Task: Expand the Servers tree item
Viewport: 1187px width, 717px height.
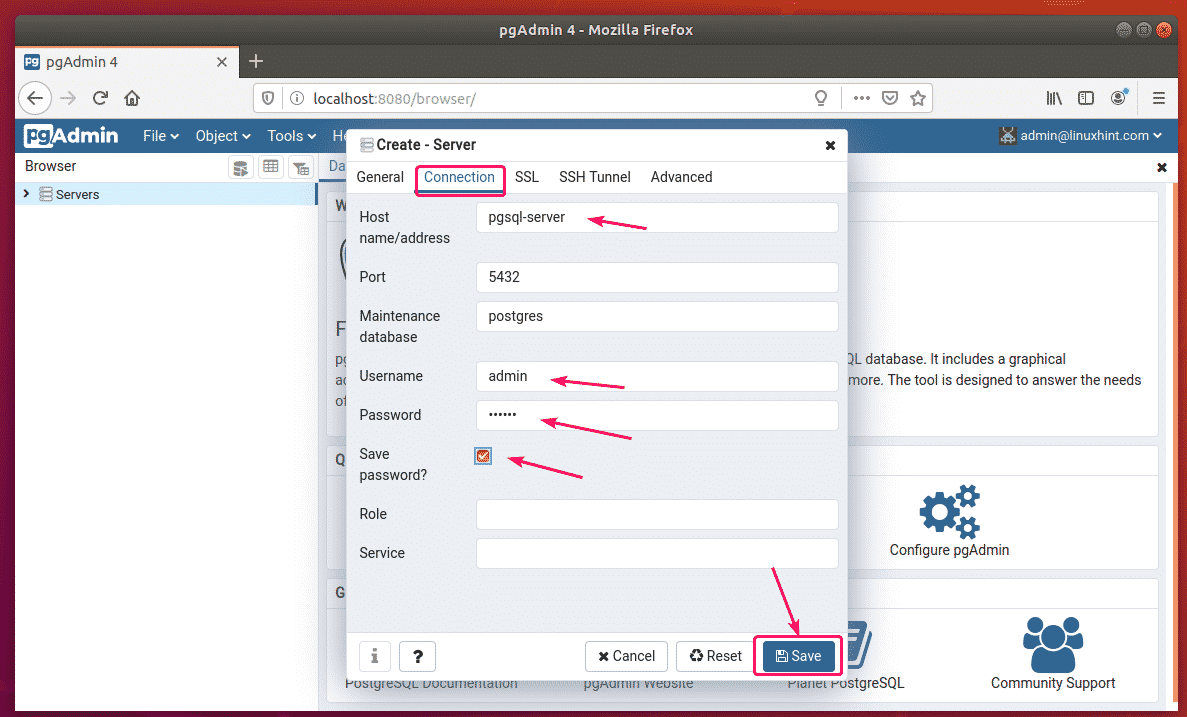Action: [26, 193]
